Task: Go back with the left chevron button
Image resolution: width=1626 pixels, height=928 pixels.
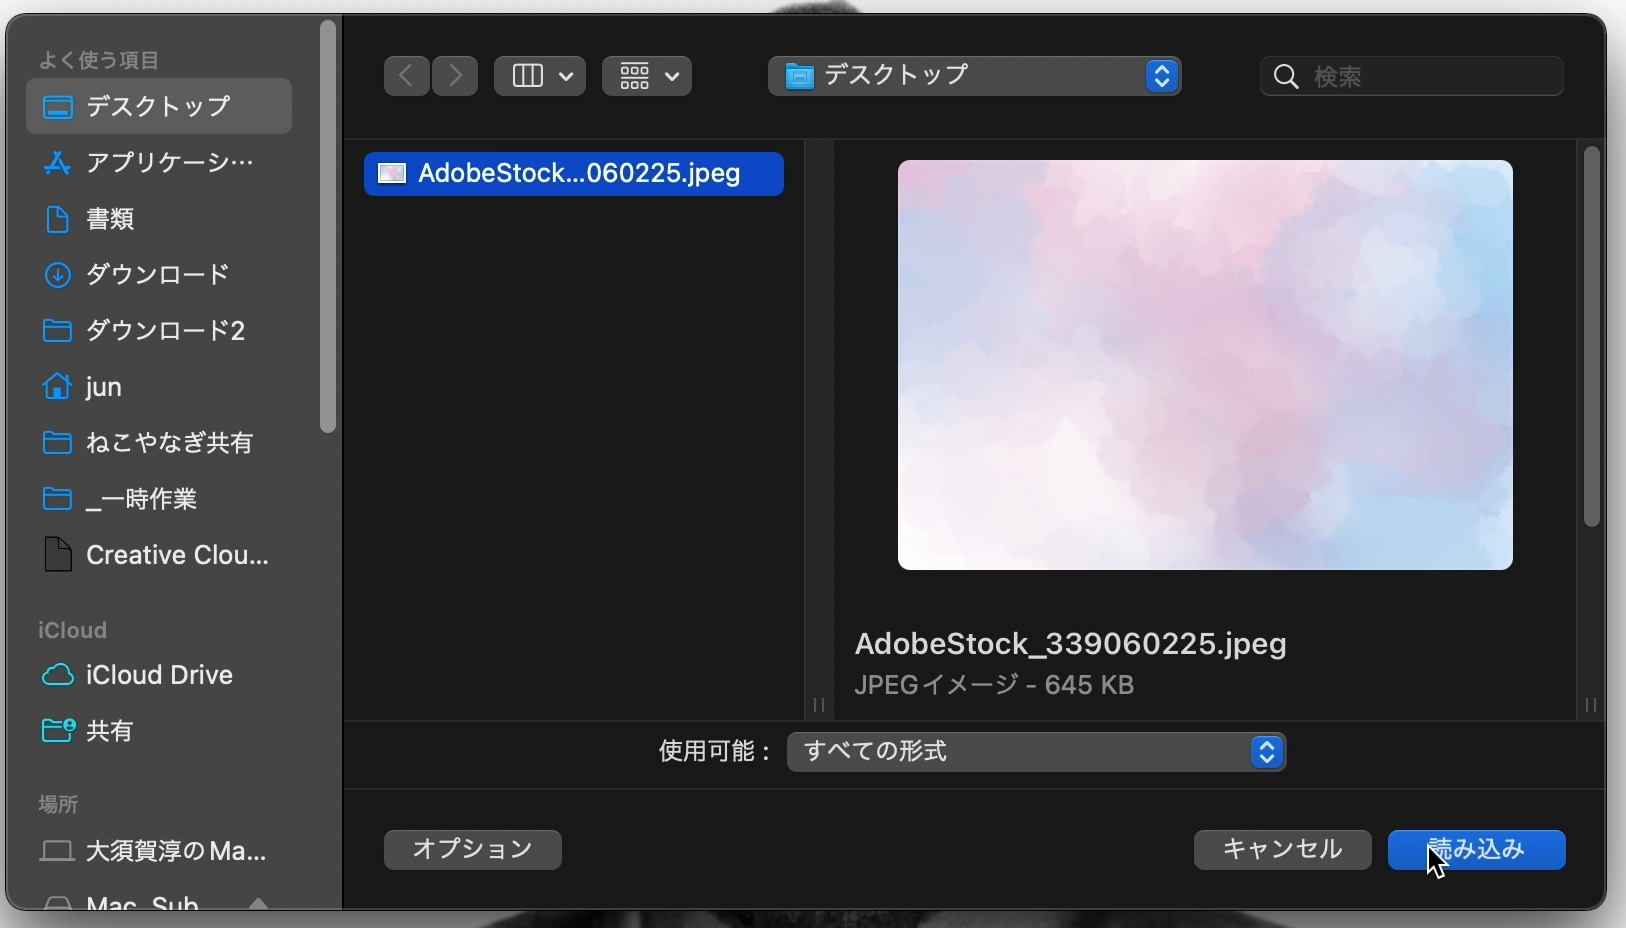Action: pos(406,76)
